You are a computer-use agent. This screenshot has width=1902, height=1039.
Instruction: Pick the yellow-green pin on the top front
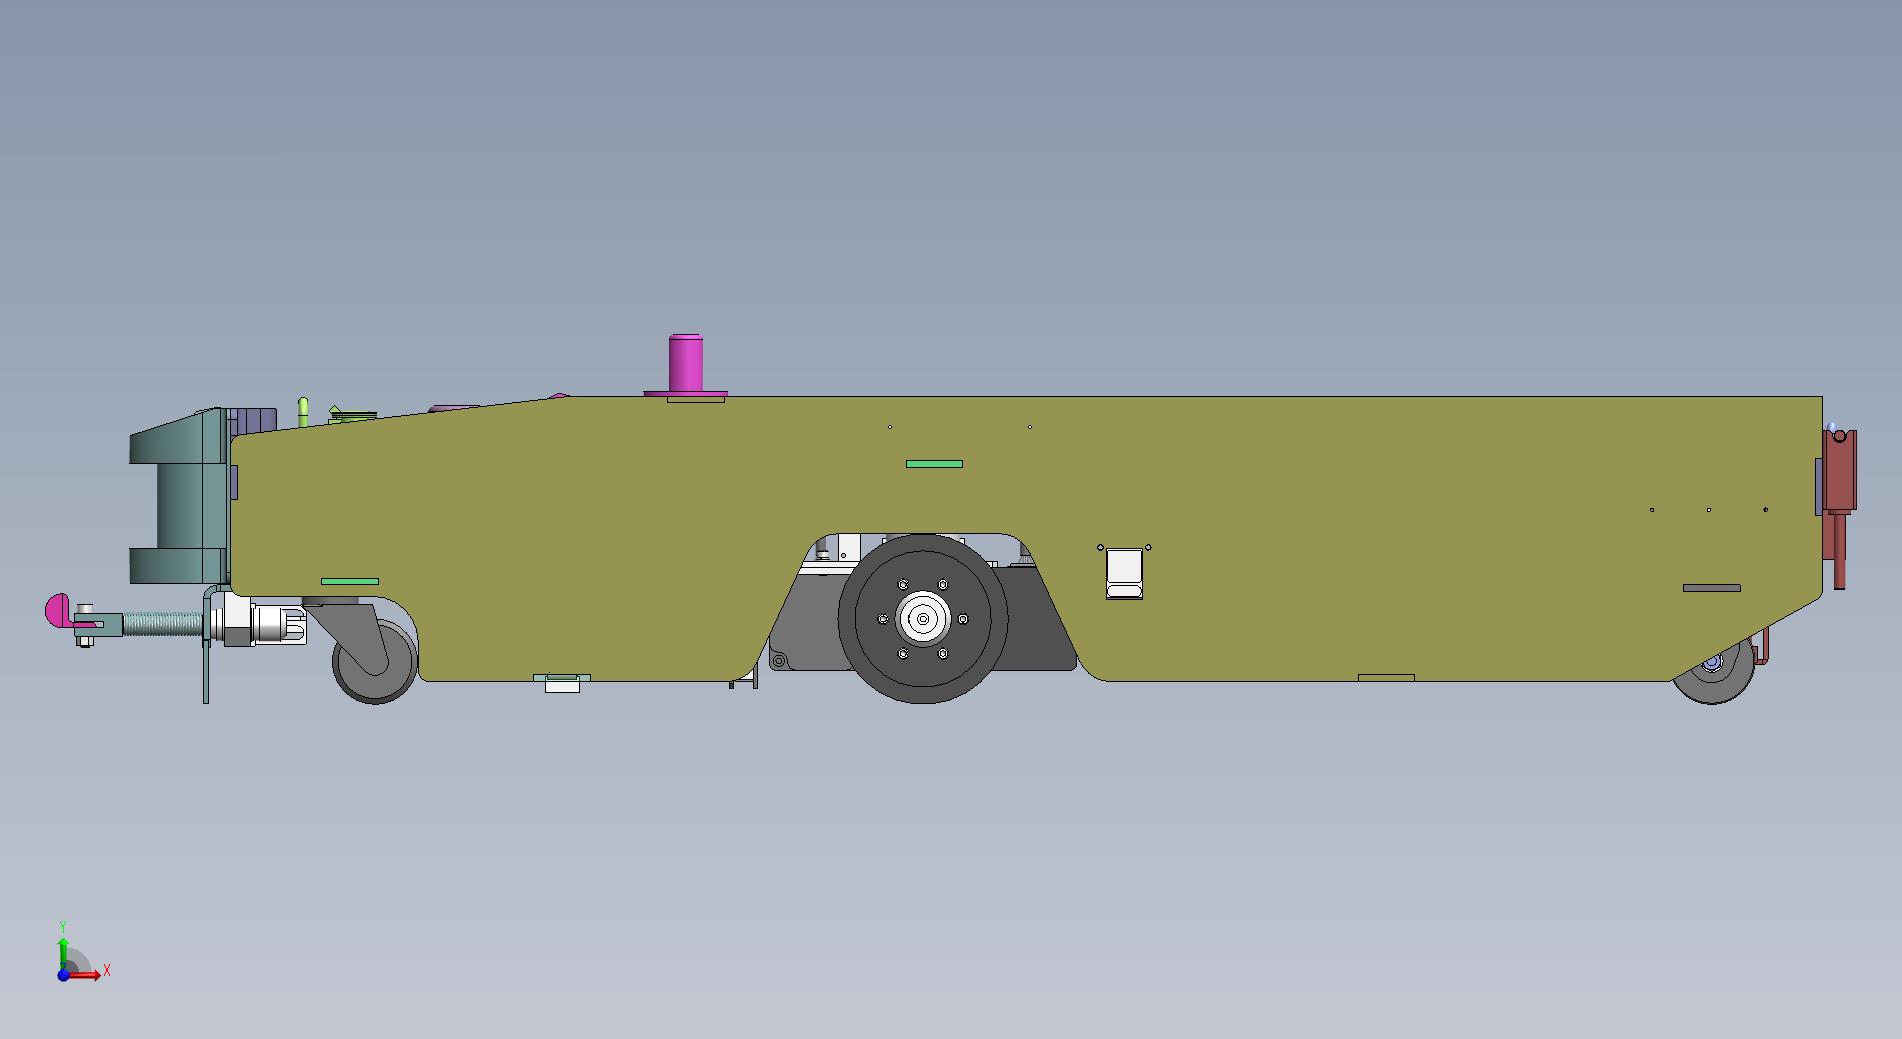(303, 411)
